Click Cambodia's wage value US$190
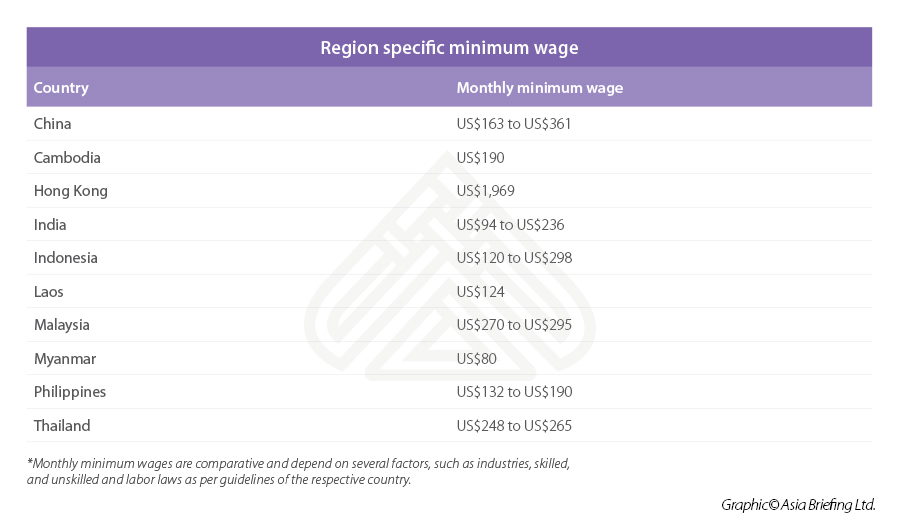 (x=480, y=158)
